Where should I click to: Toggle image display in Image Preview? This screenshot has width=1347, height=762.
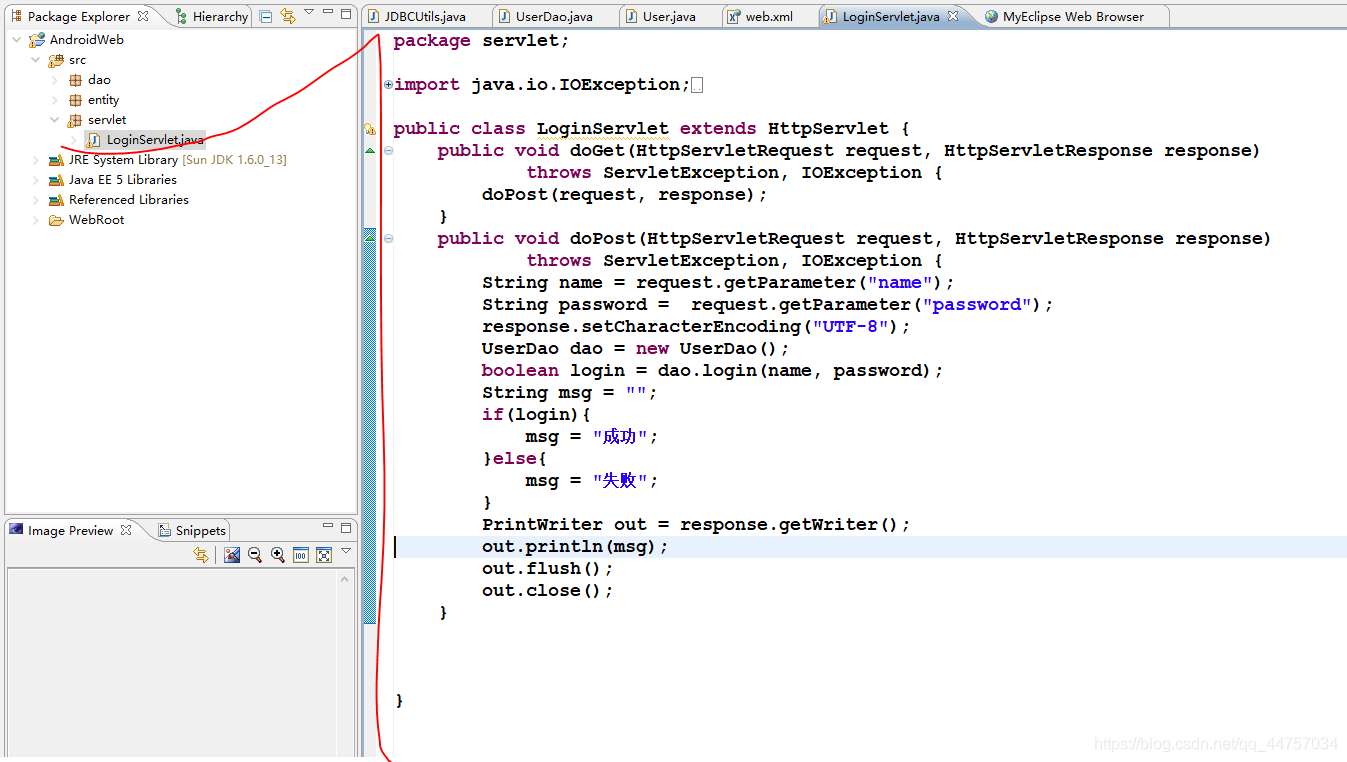click(232, 555)
